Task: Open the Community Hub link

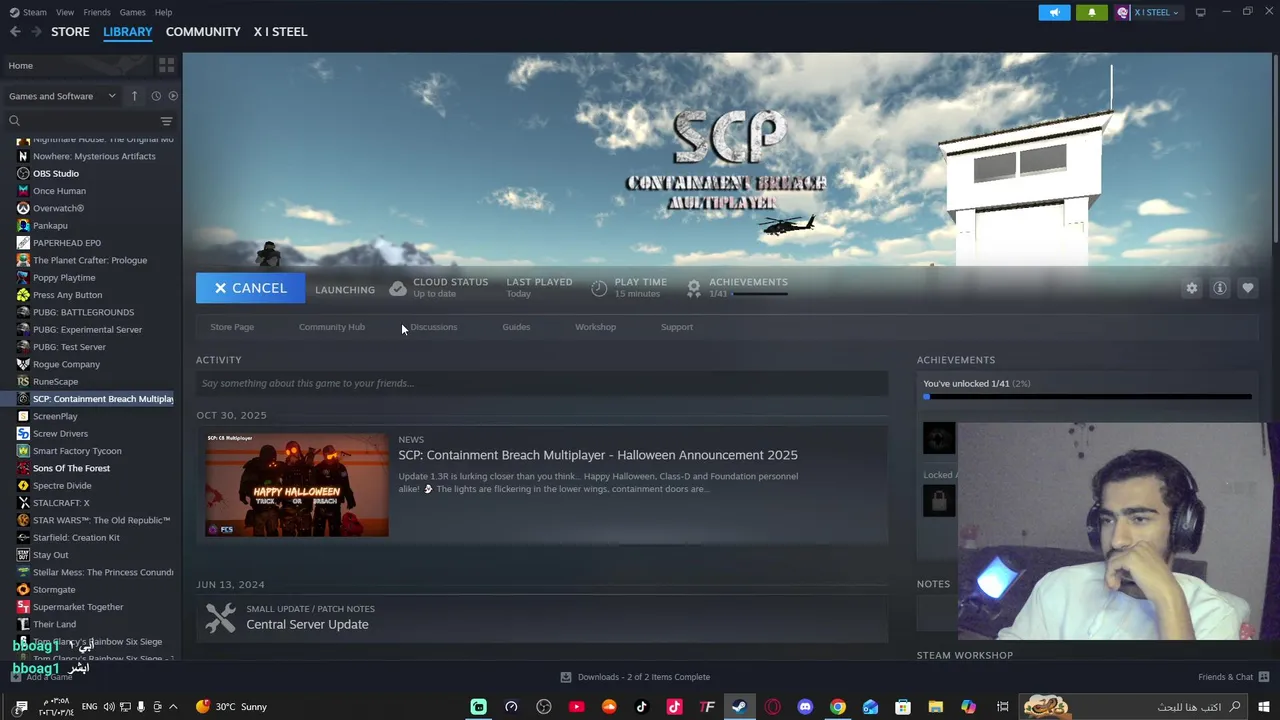Action: point(332,327)
